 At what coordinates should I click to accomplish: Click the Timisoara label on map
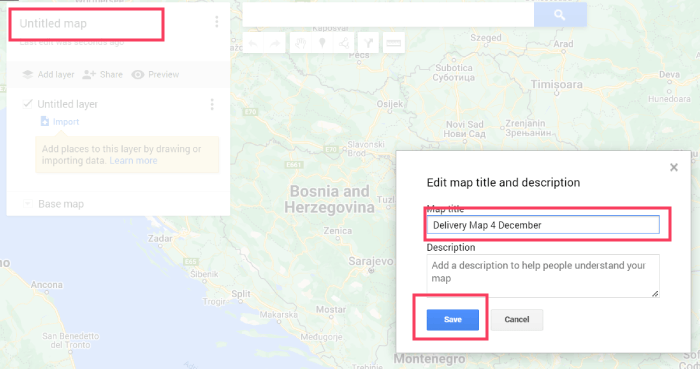[557, 84]
